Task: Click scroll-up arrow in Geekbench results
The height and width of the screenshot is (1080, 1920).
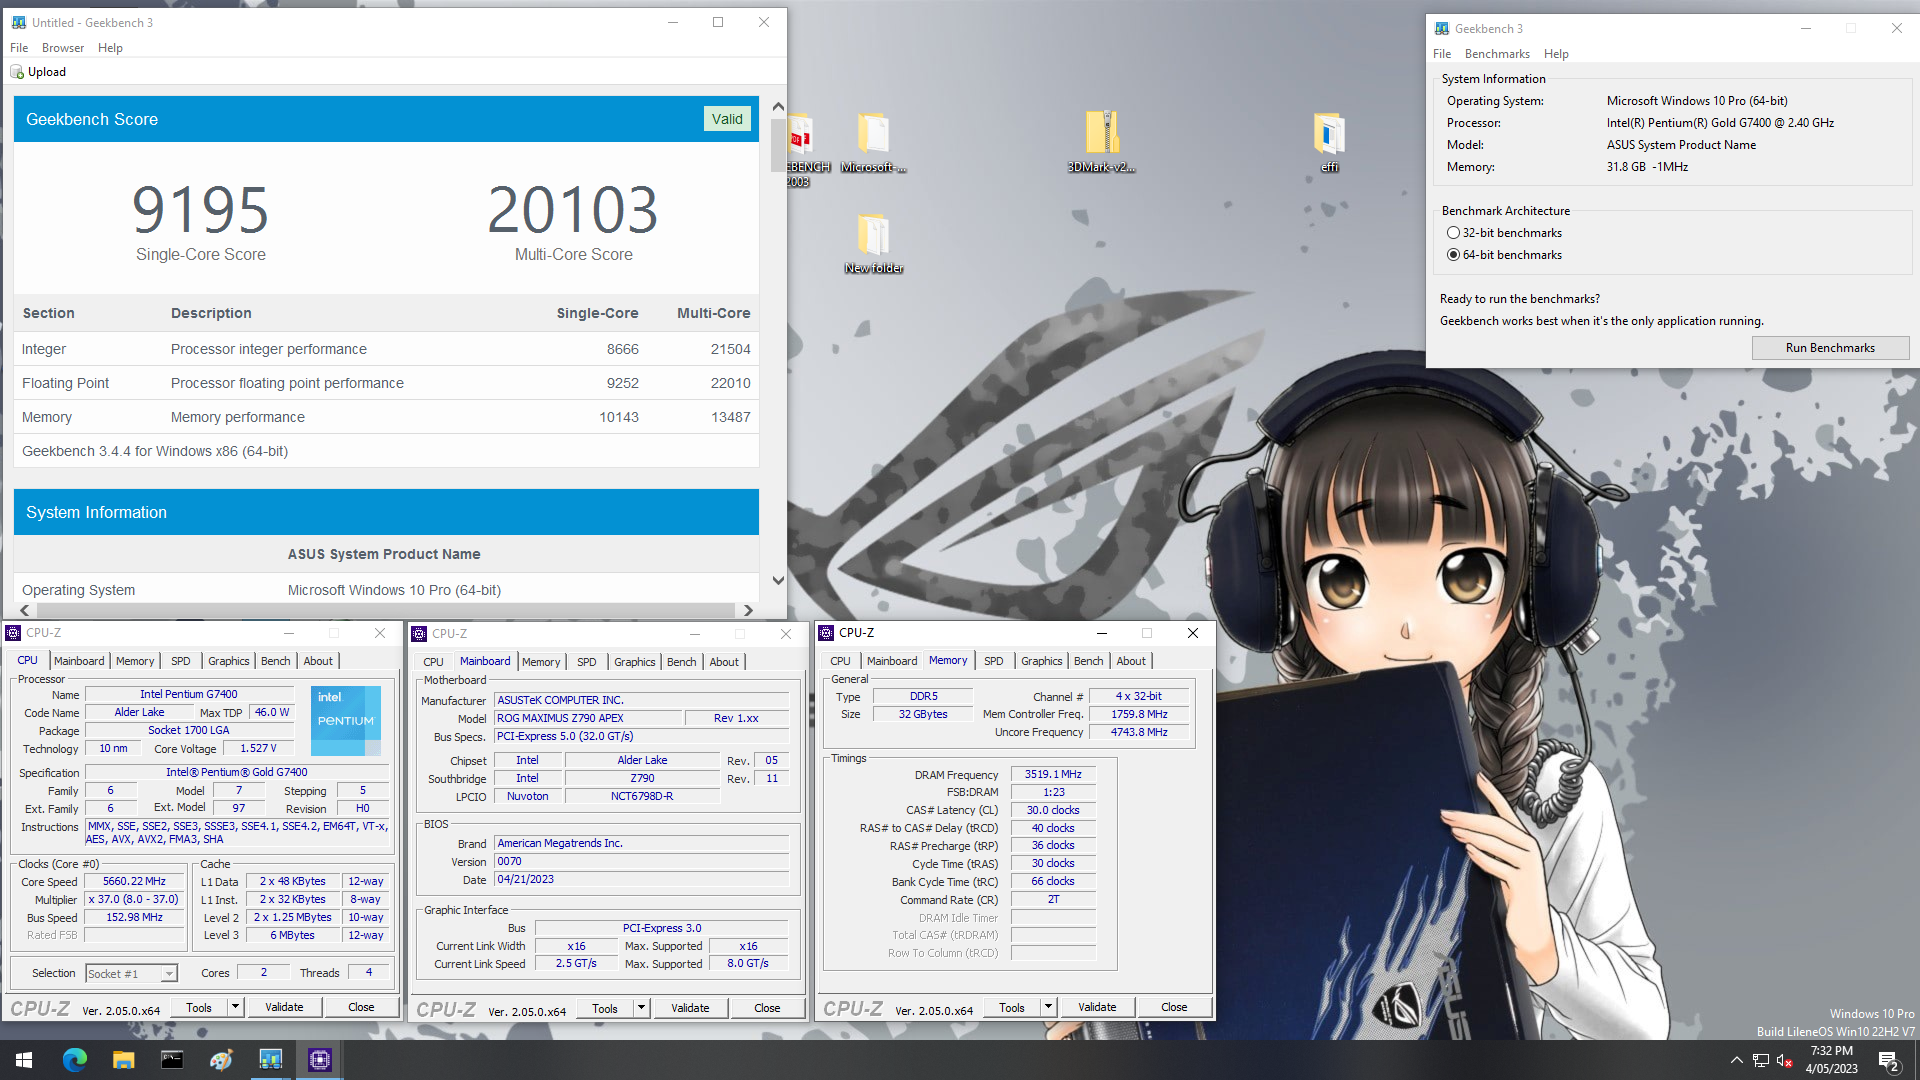Action: (x=778, y=106)
